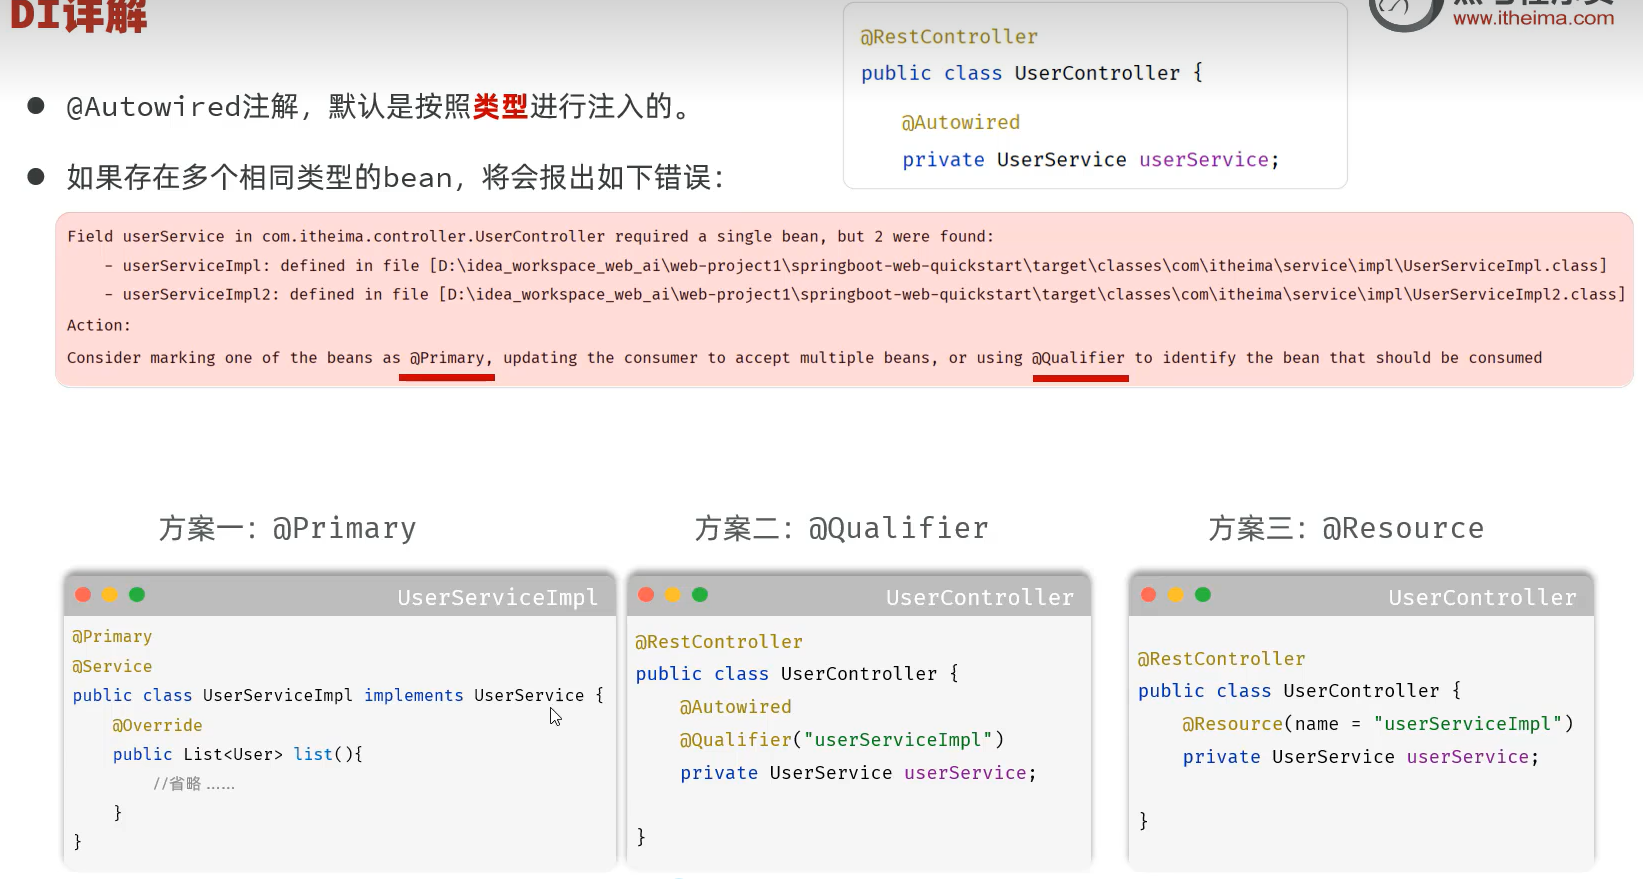The height and width of the screenshot is (879, 1643).
Task: Click the @Qualifier("userServiceImpl") code line
Action: (x=841, y=740)
